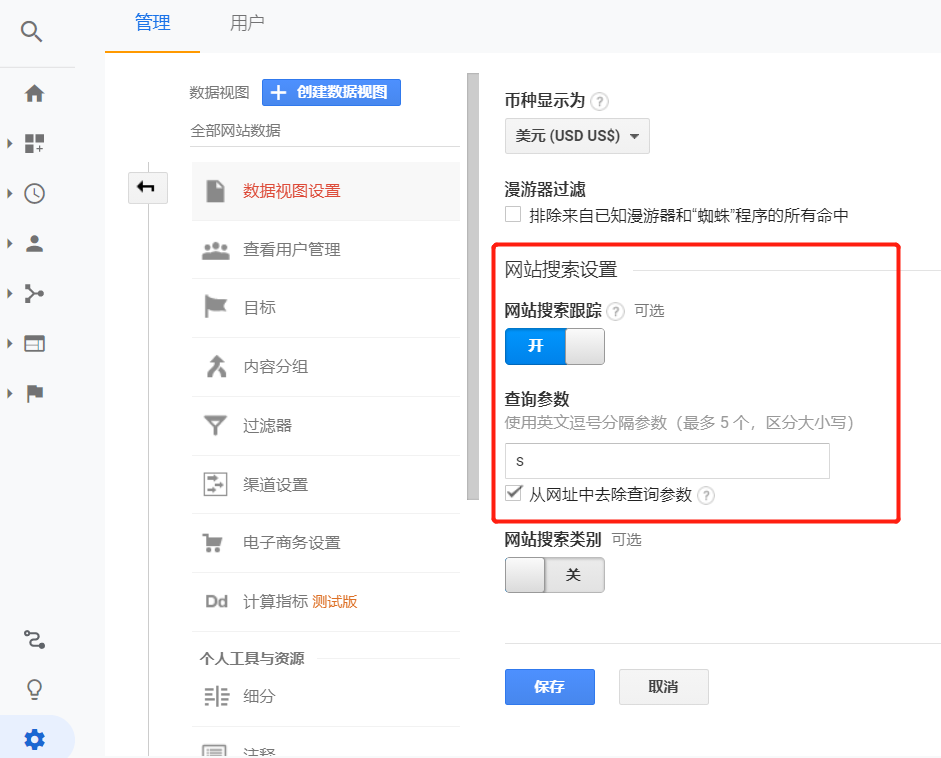Click the back arrow button beside view column
941x758 pixels.
(x=147, y=187)
